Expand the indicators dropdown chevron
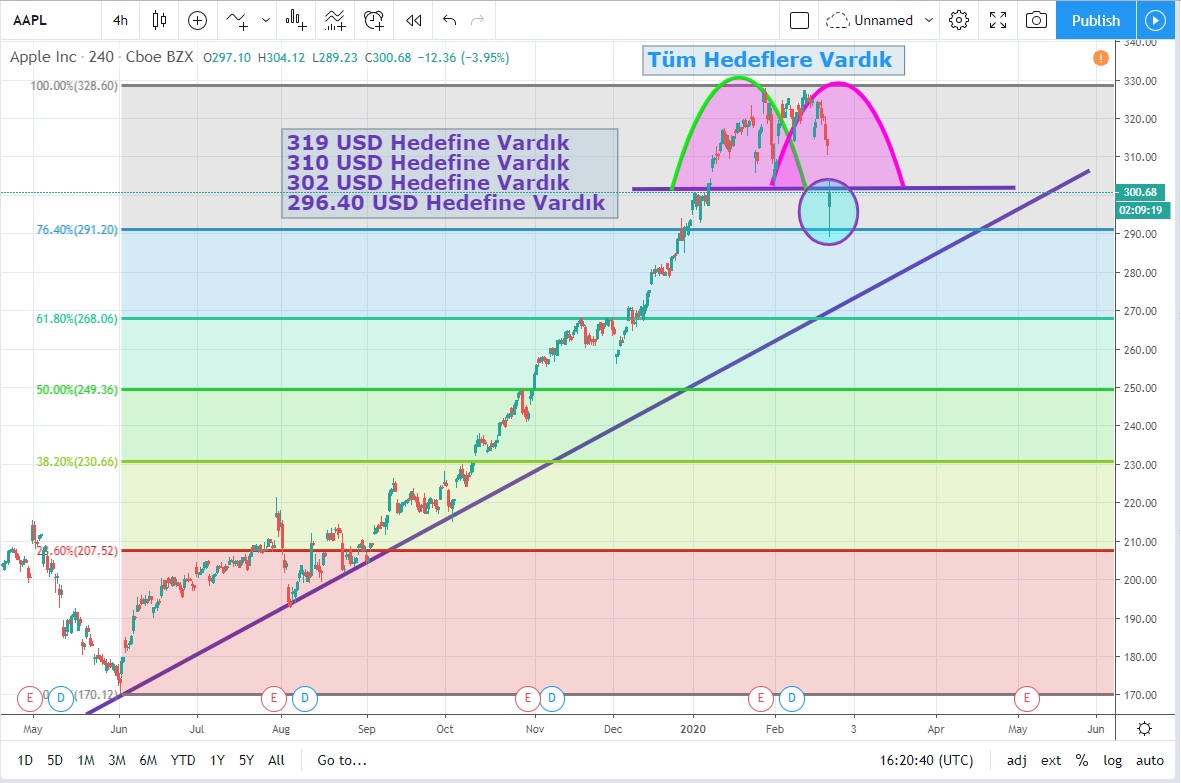1181x783 pixels. [266, 20]
